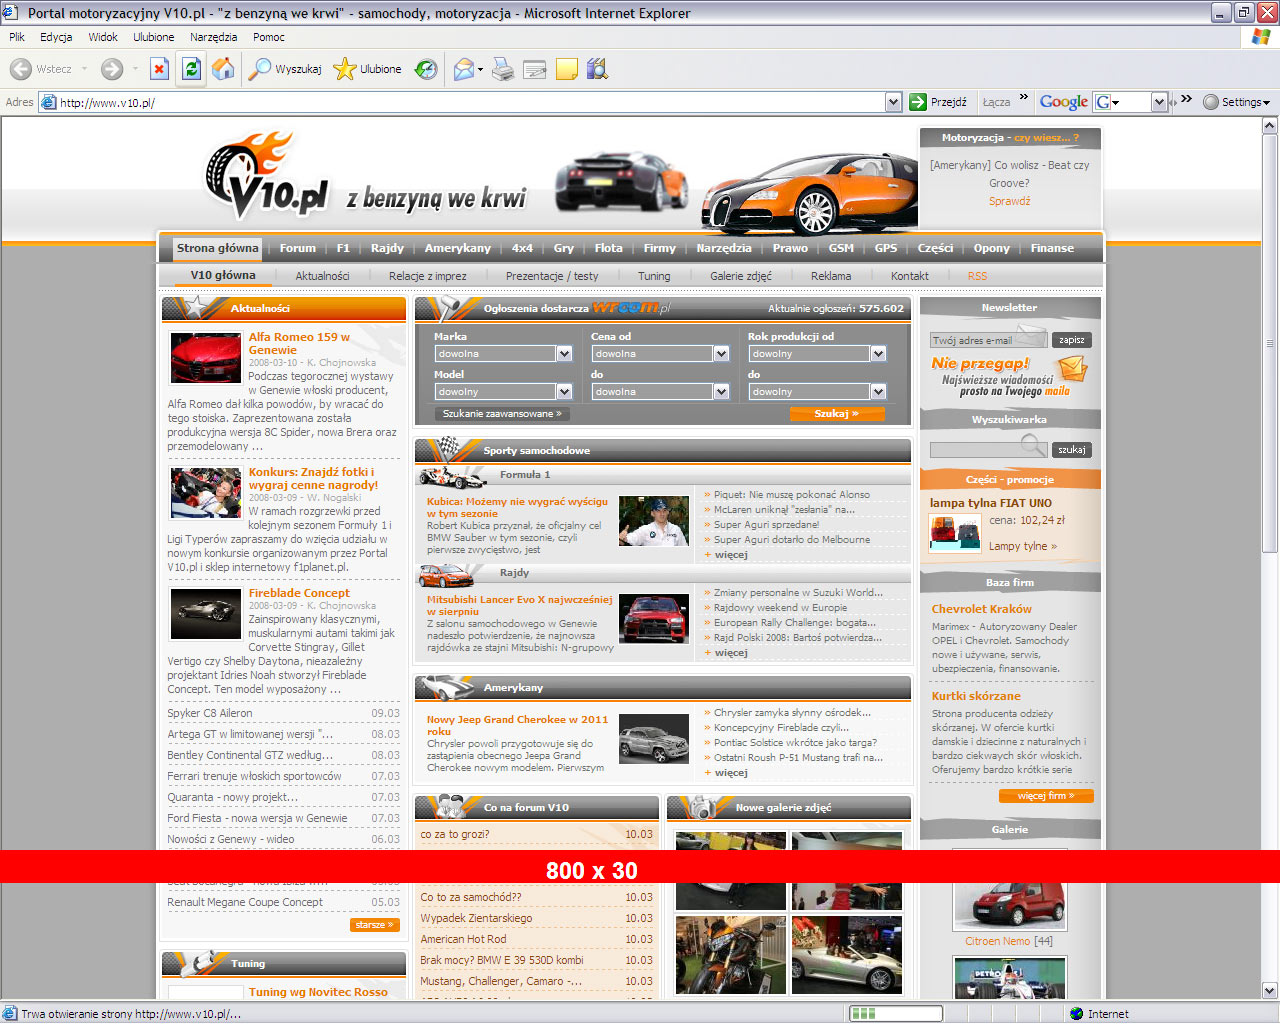Screen dimensions: 1280x1024
Task: Open the yellow note discuss icon
Action: click(x=566, y=69)
